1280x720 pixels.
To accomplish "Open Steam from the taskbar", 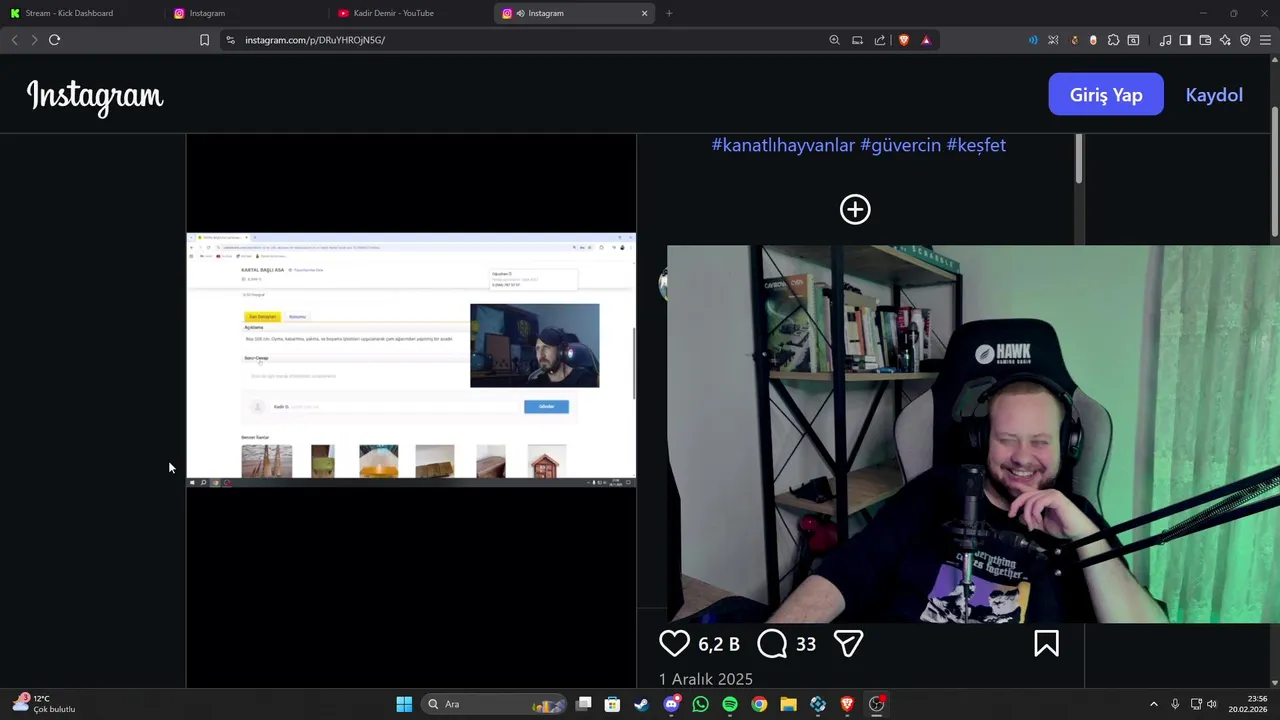I will pos(641,704).
